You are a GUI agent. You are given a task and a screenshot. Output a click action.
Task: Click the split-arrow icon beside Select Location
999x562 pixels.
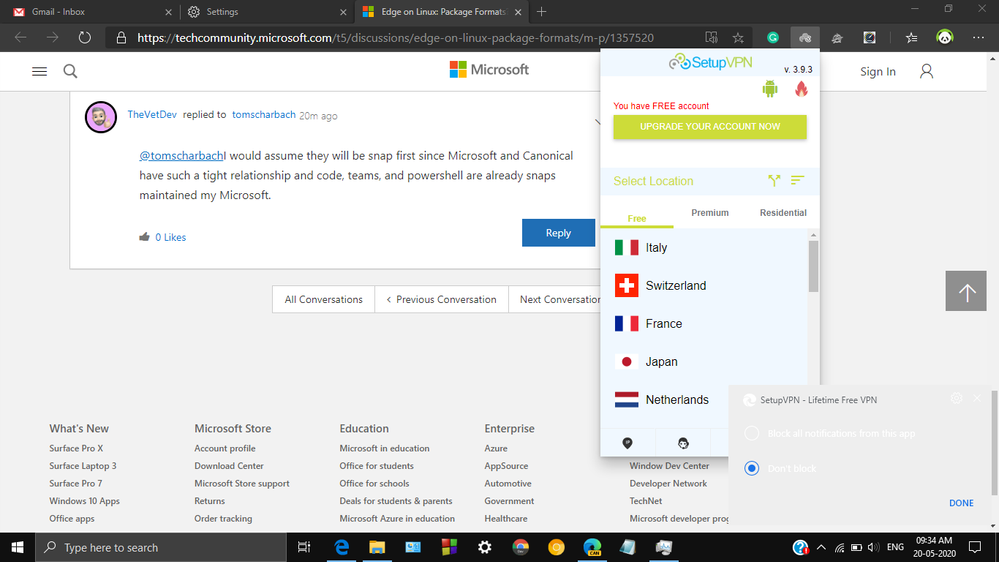774,181
